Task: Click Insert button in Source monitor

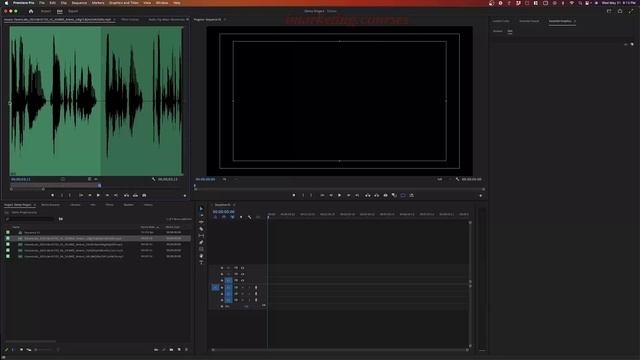Action: [127, 196]
